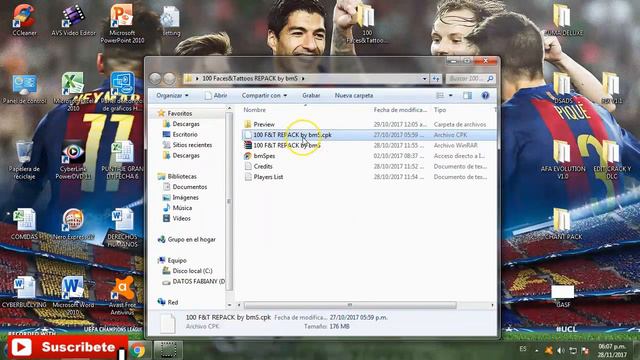Open AVS Video Editor desktop icon
This screenshot has height=360, width=640.
tap(73, 19)
